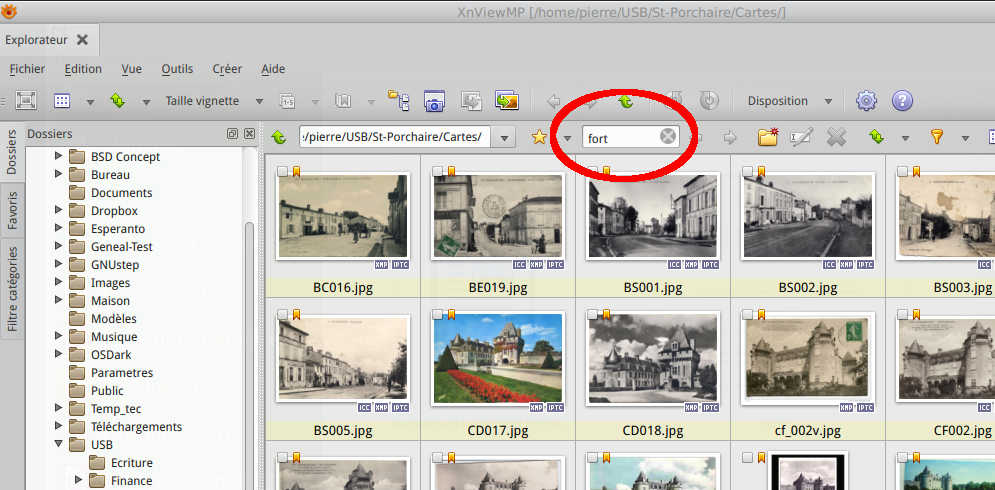995x490 pixels.
Task: Click the orange funnel filter icon
Action: (937, 136)
